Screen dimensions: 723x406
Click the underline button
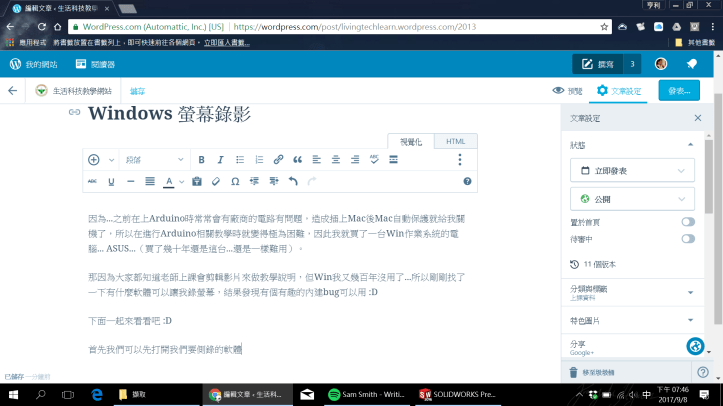[111, 182]
